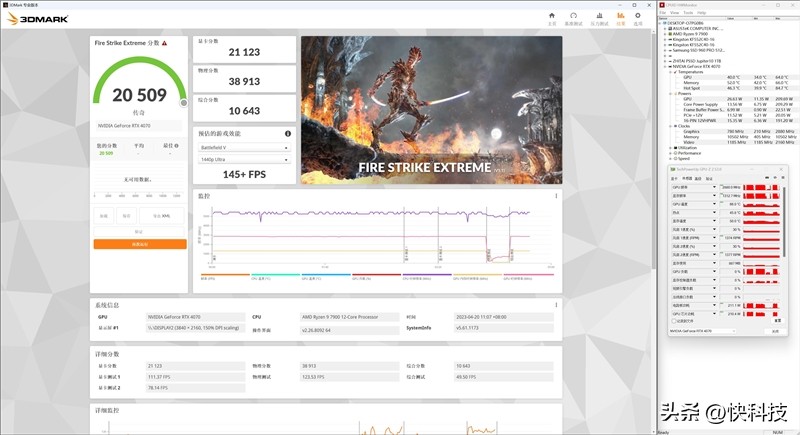
Task: Expand the AMD Ryzen 9 7900 node in HWMonitor
Action: (665, 34)
